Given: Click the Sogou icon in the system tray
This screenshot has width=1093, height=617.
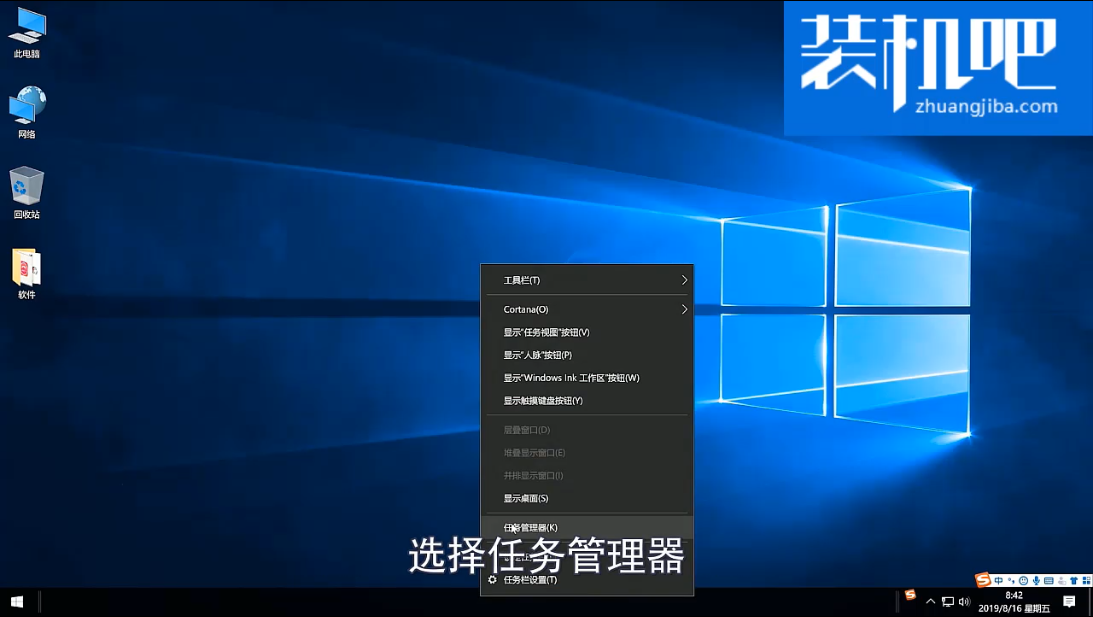Looking at the screenshot, I should pyautogui.click(x=910, y=596).
